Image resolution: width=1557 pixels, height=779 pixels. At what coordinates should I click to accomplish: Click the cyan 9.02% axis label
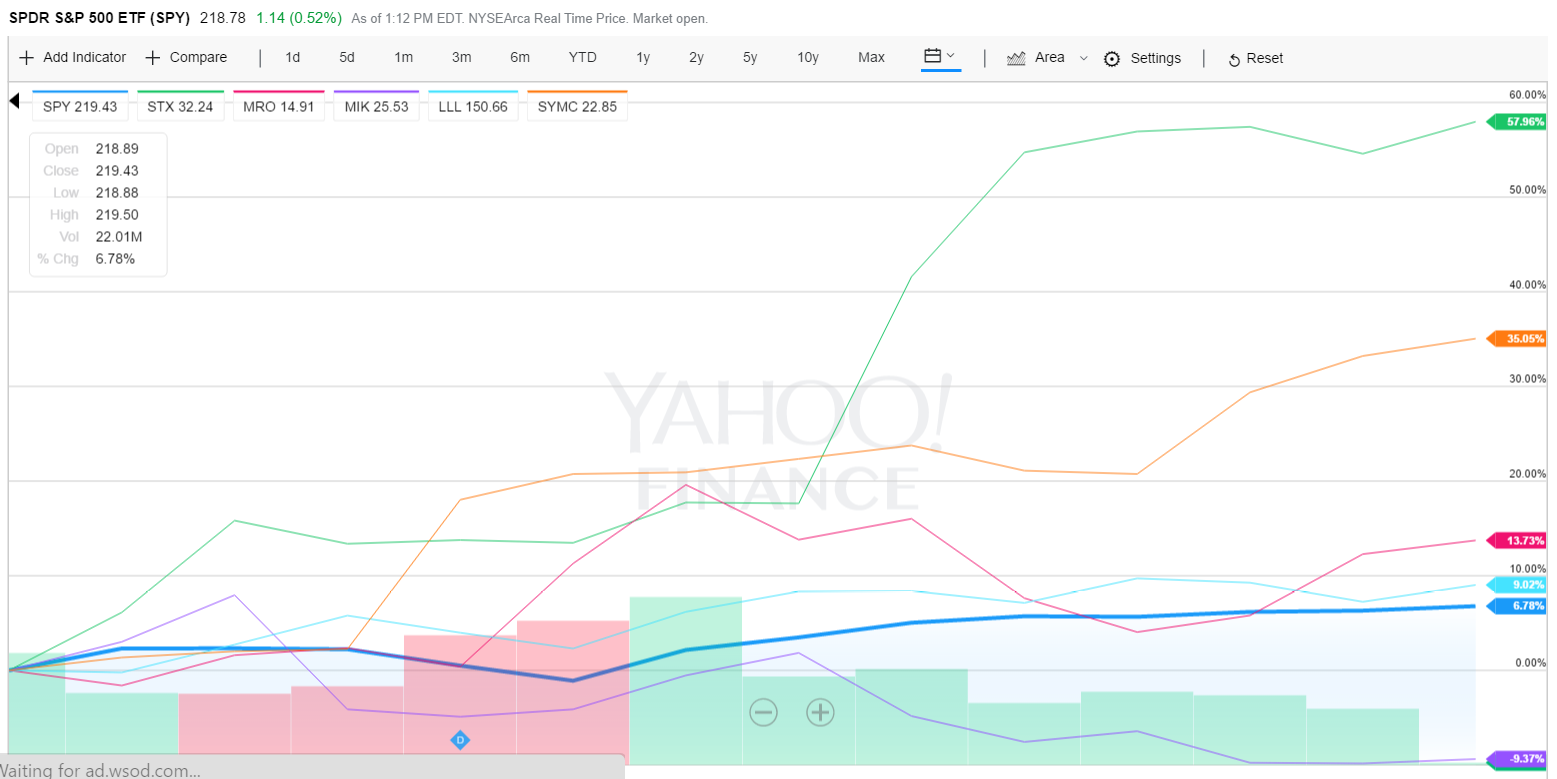tap(1517, 585)
